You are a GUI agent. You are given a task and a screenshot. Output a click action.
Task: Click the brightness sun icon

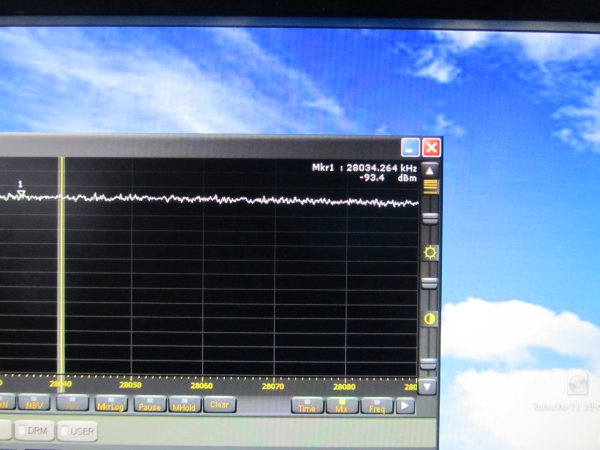(x=430, y=252)
